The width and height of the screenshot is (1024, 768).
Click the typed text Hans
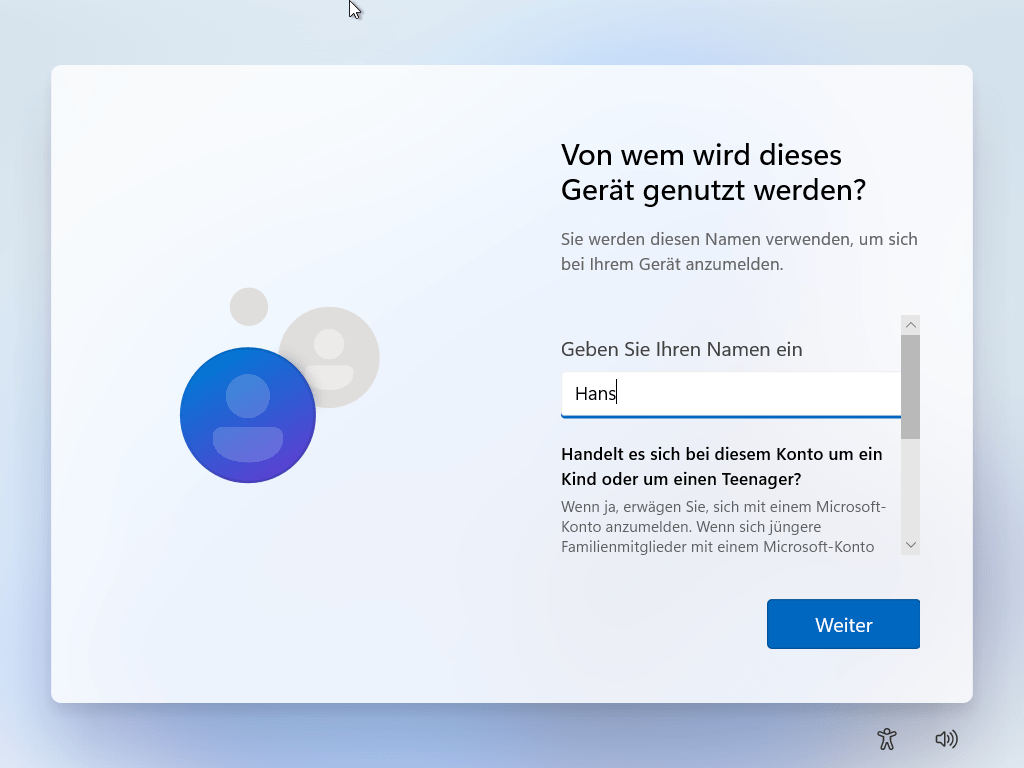595,394
